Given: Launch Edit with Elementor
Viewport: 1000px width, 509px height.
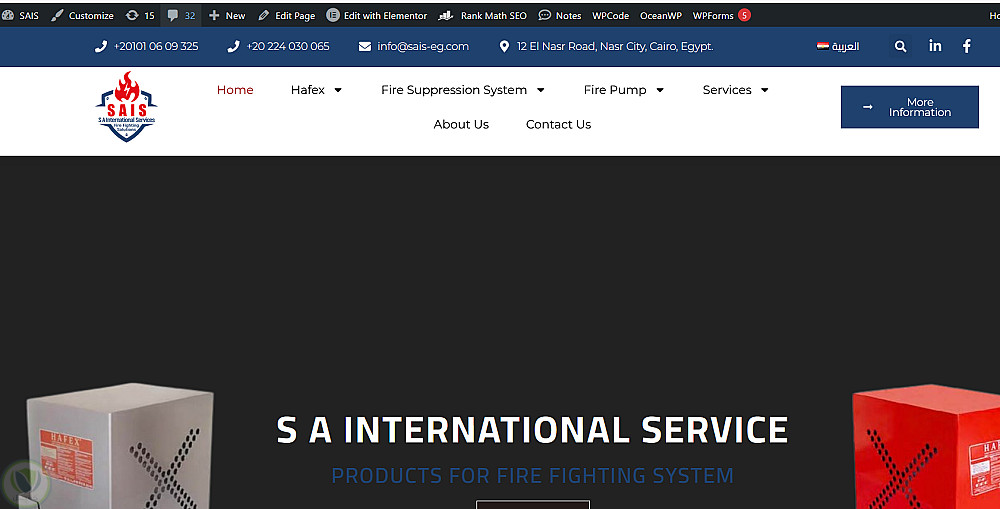Looking at the screenshot, I should pyautogui.click(x=377, y=15).
